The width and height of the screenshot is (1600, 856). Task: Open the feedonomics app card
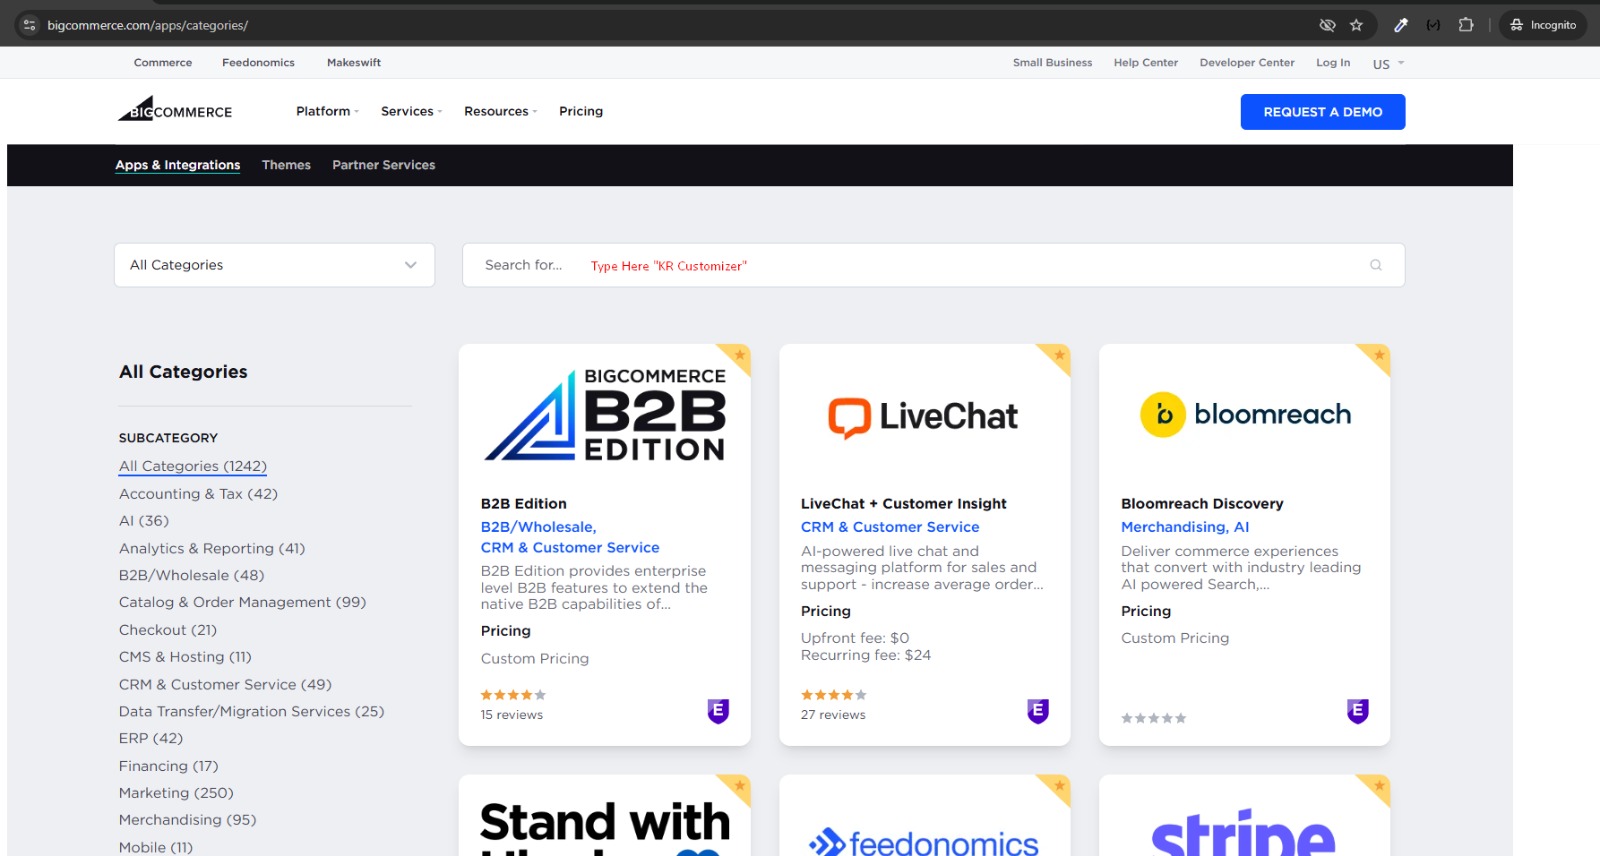tap(925, 815)
